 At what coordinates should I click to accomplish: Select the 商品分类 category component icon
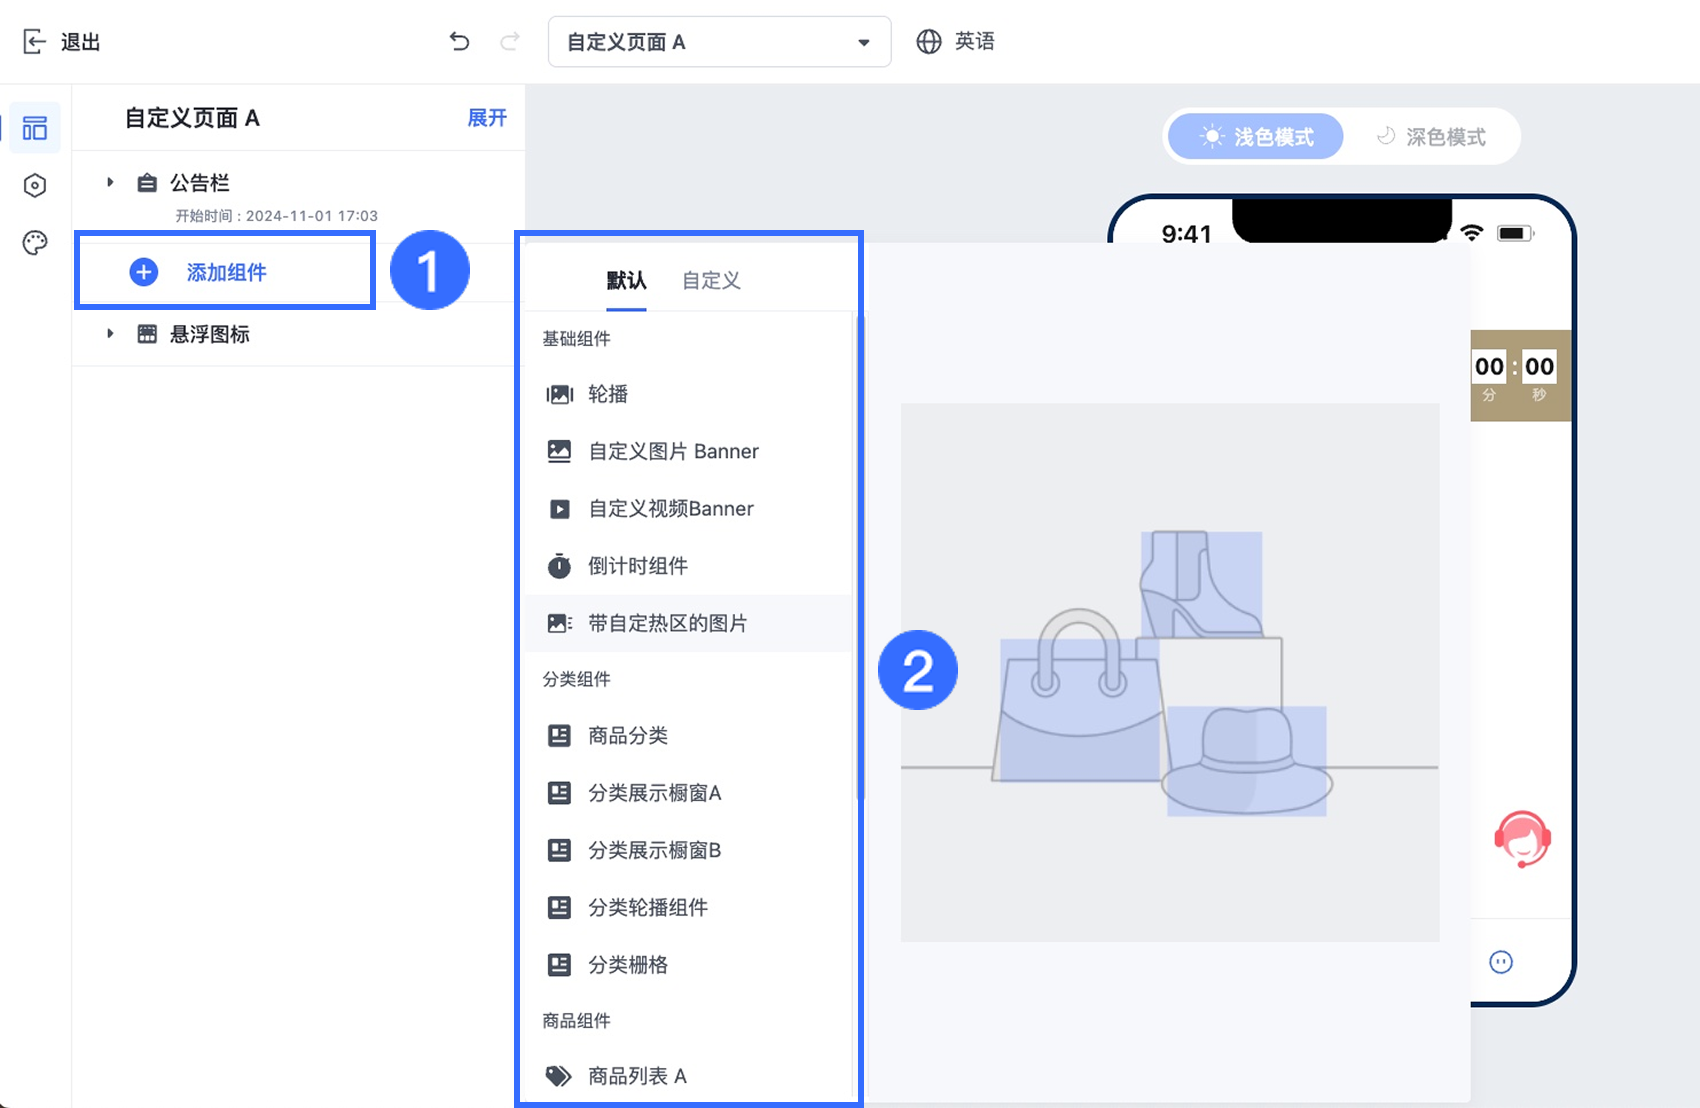coord(560,735)
